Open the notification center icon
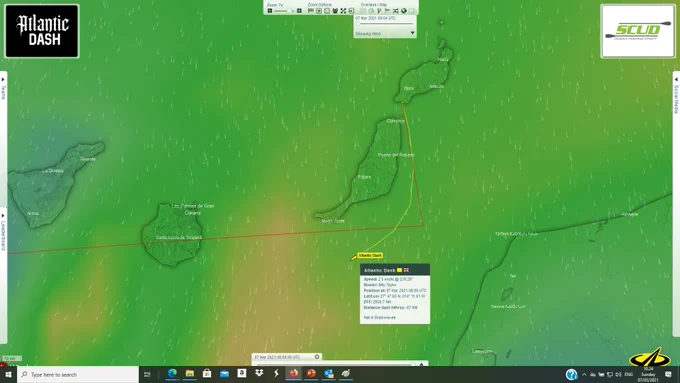680x383 pixels. (x=668, y=374)
